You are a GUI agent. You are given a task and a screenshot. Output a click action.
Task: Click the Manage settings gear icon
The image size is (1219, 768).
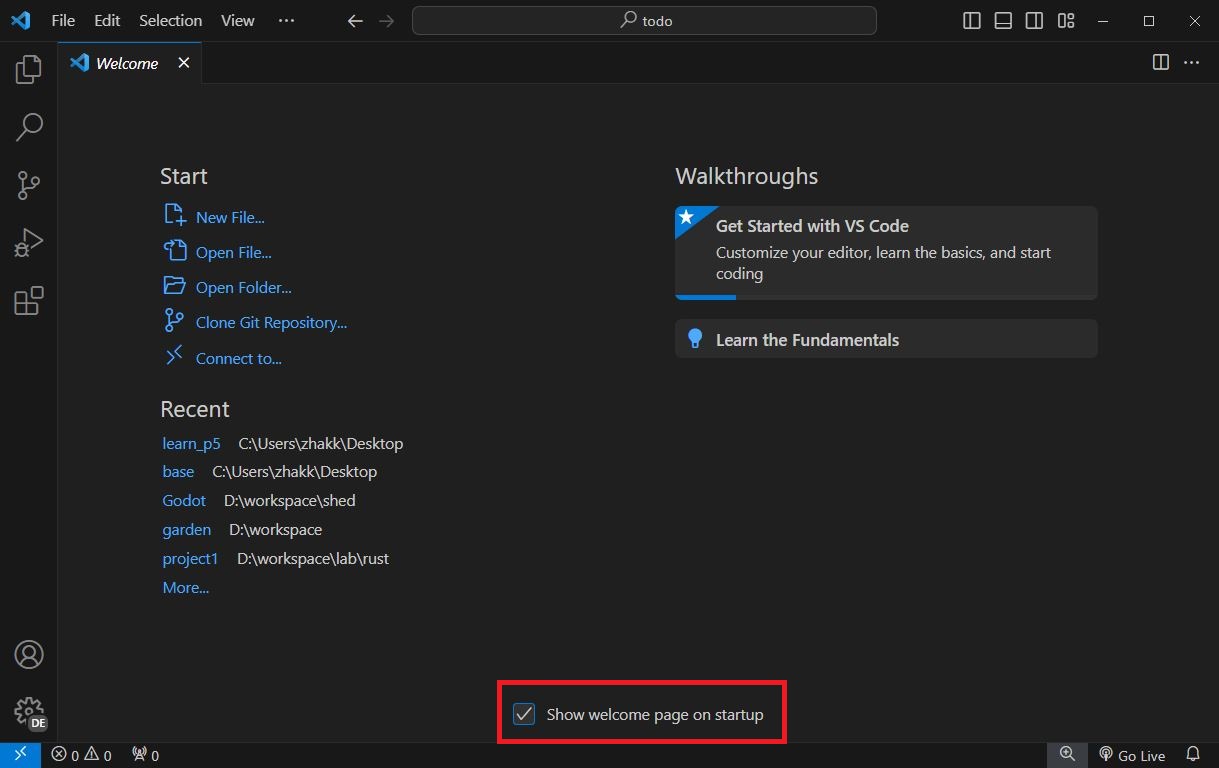(x=28, y=712)
